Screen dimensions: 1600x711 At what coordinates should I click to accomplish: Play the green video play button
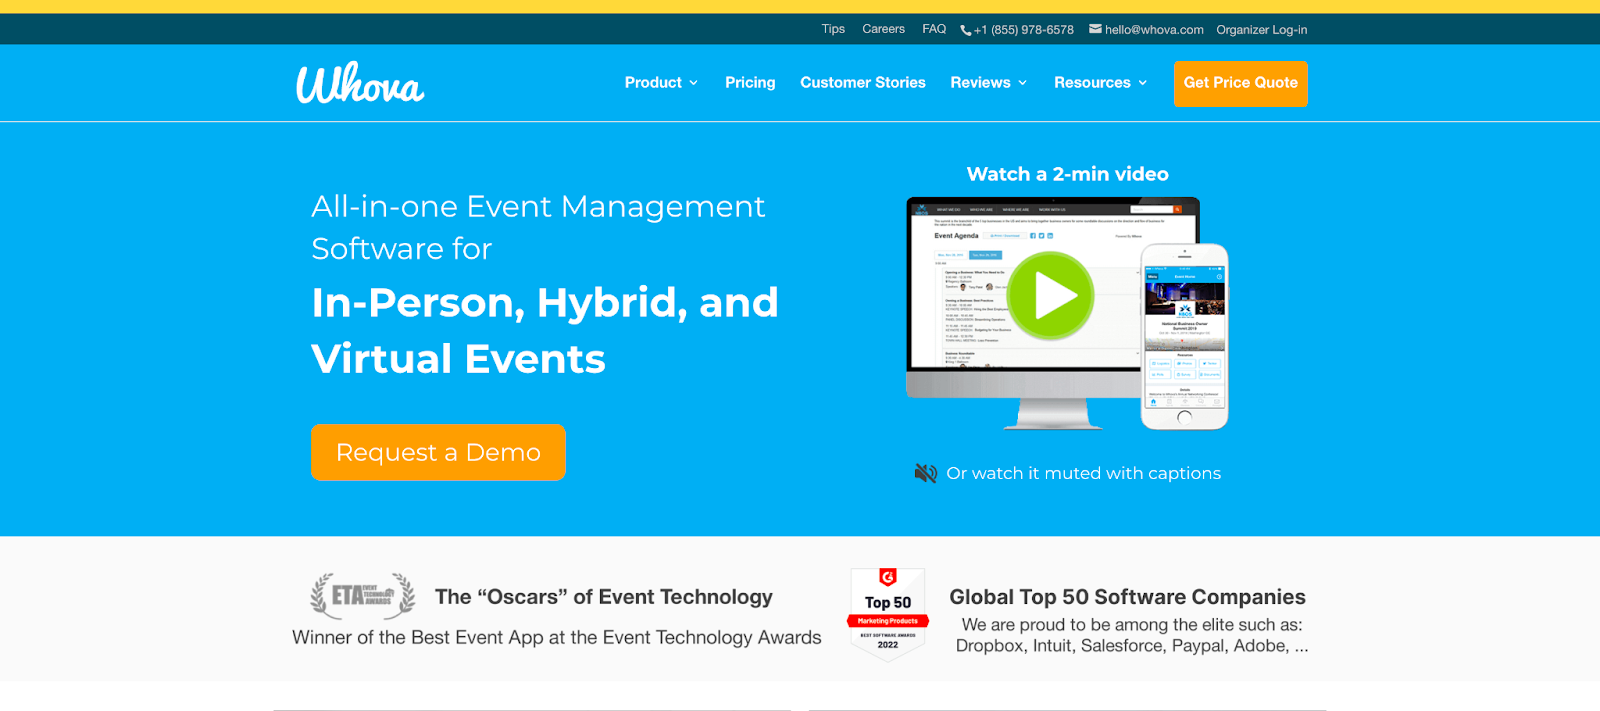pyautogui.click(x=1050, y=295)
